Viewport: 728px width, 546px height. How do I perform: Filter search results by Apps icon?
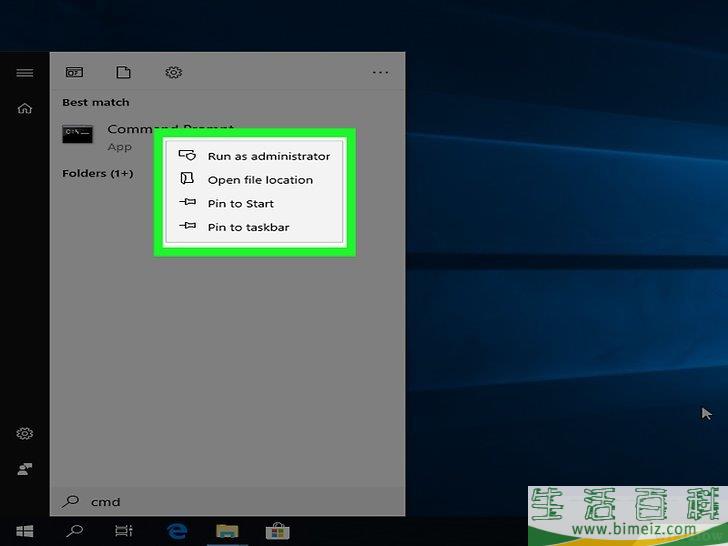point(74,73)
